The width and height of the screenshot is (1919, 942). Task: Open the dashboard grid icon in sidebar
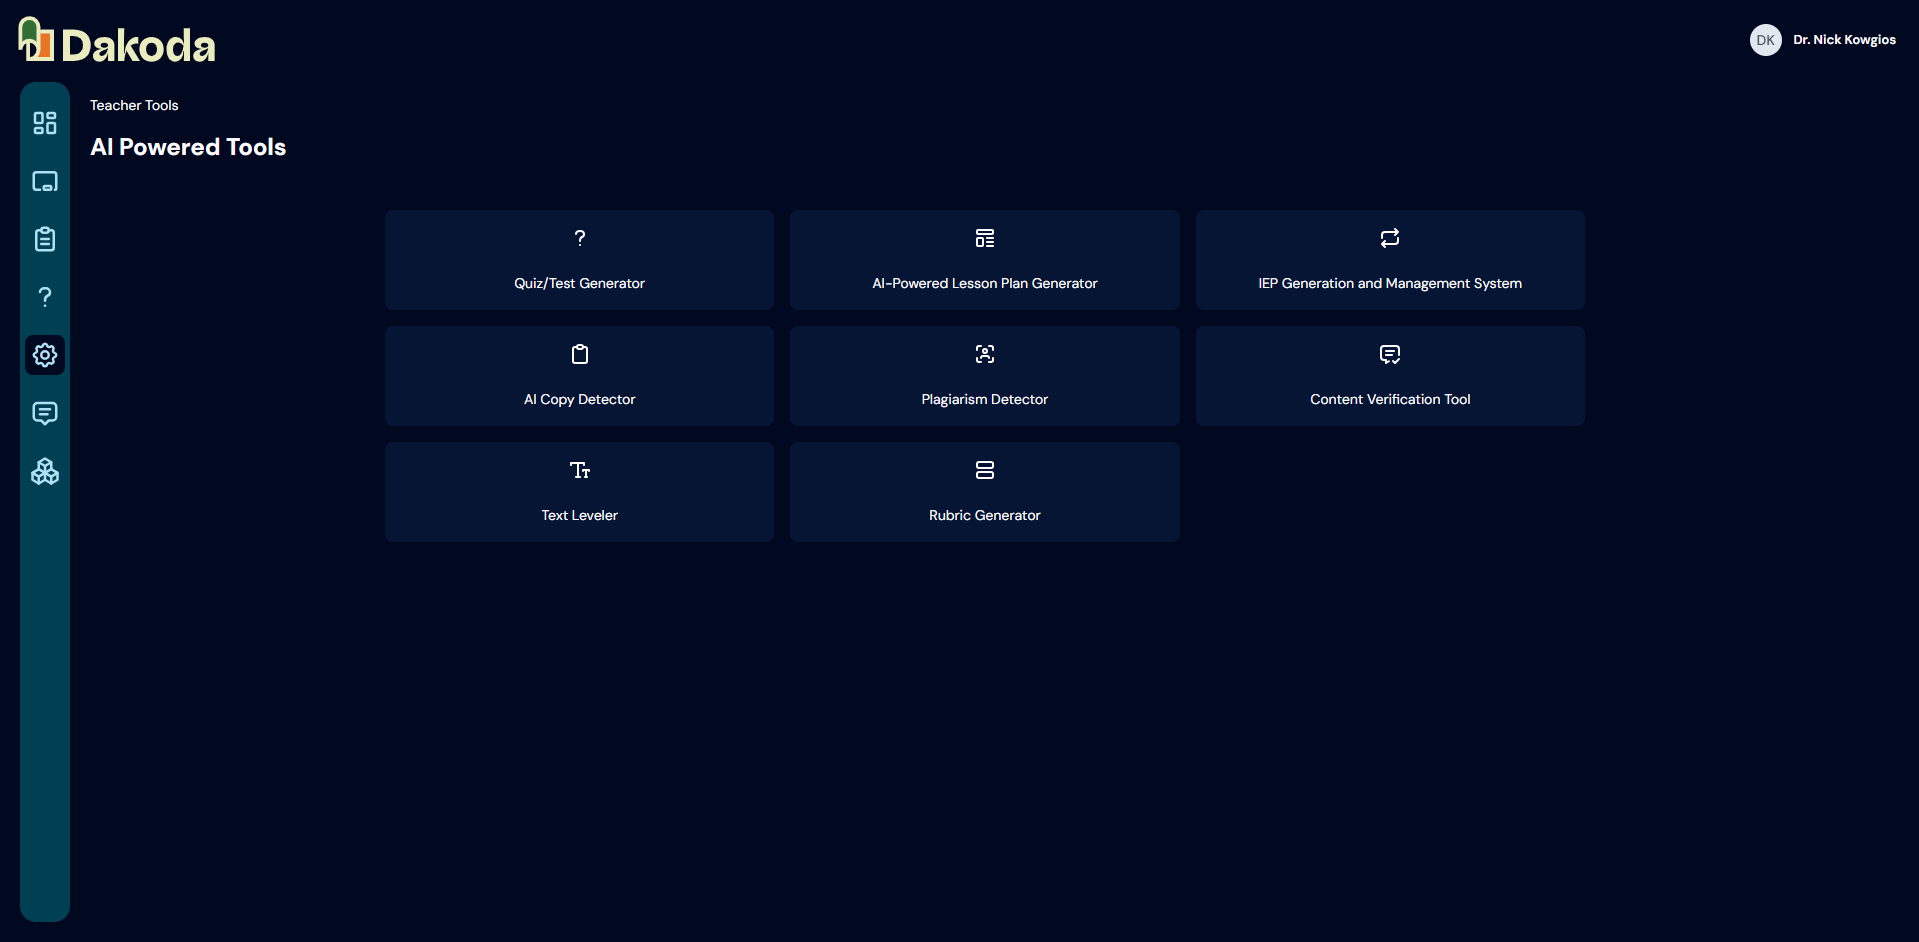click(45, 123)
